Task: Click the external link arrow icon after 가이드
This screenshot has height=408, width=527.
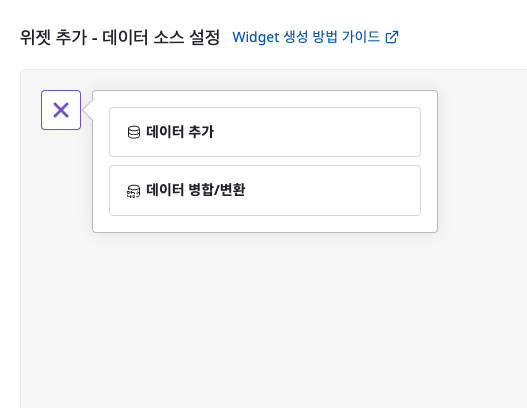Action: pyautogui.click(x=392, y=37)
